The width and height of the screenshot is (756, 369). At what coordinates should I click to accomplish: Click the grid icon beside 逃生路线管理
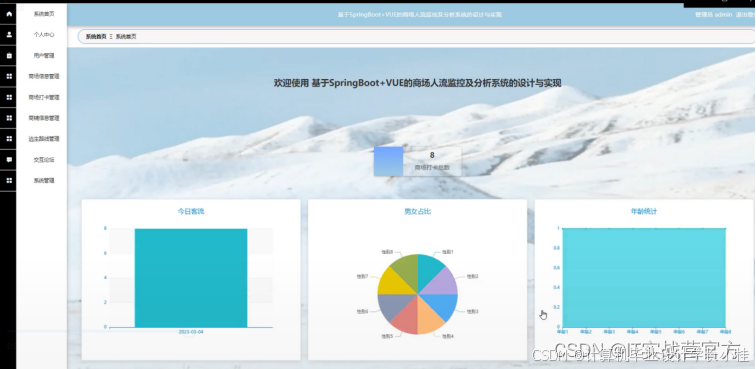coord(9,139)
